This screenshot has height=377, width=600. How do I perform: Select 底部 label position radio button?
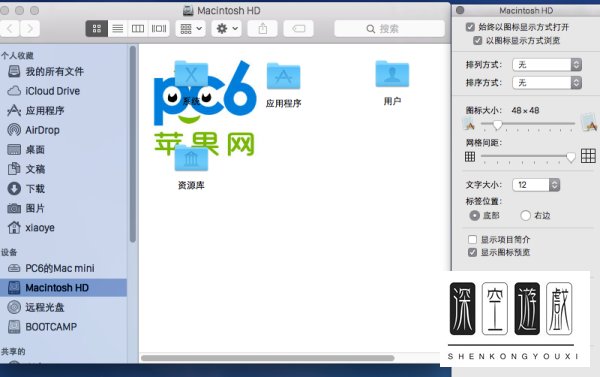pyautogui.click(x=474, y=215)
